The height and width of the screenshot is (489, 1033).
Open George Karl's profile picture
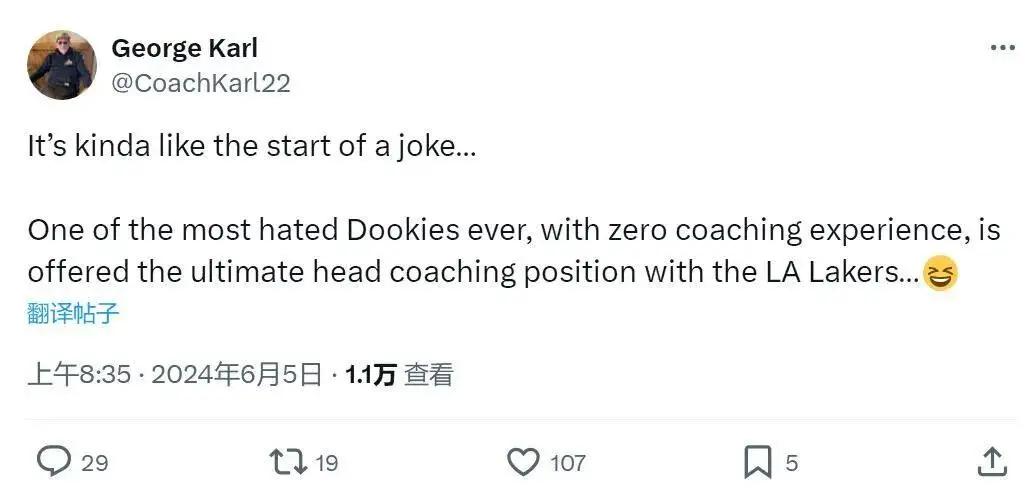[x=62, y=65]
